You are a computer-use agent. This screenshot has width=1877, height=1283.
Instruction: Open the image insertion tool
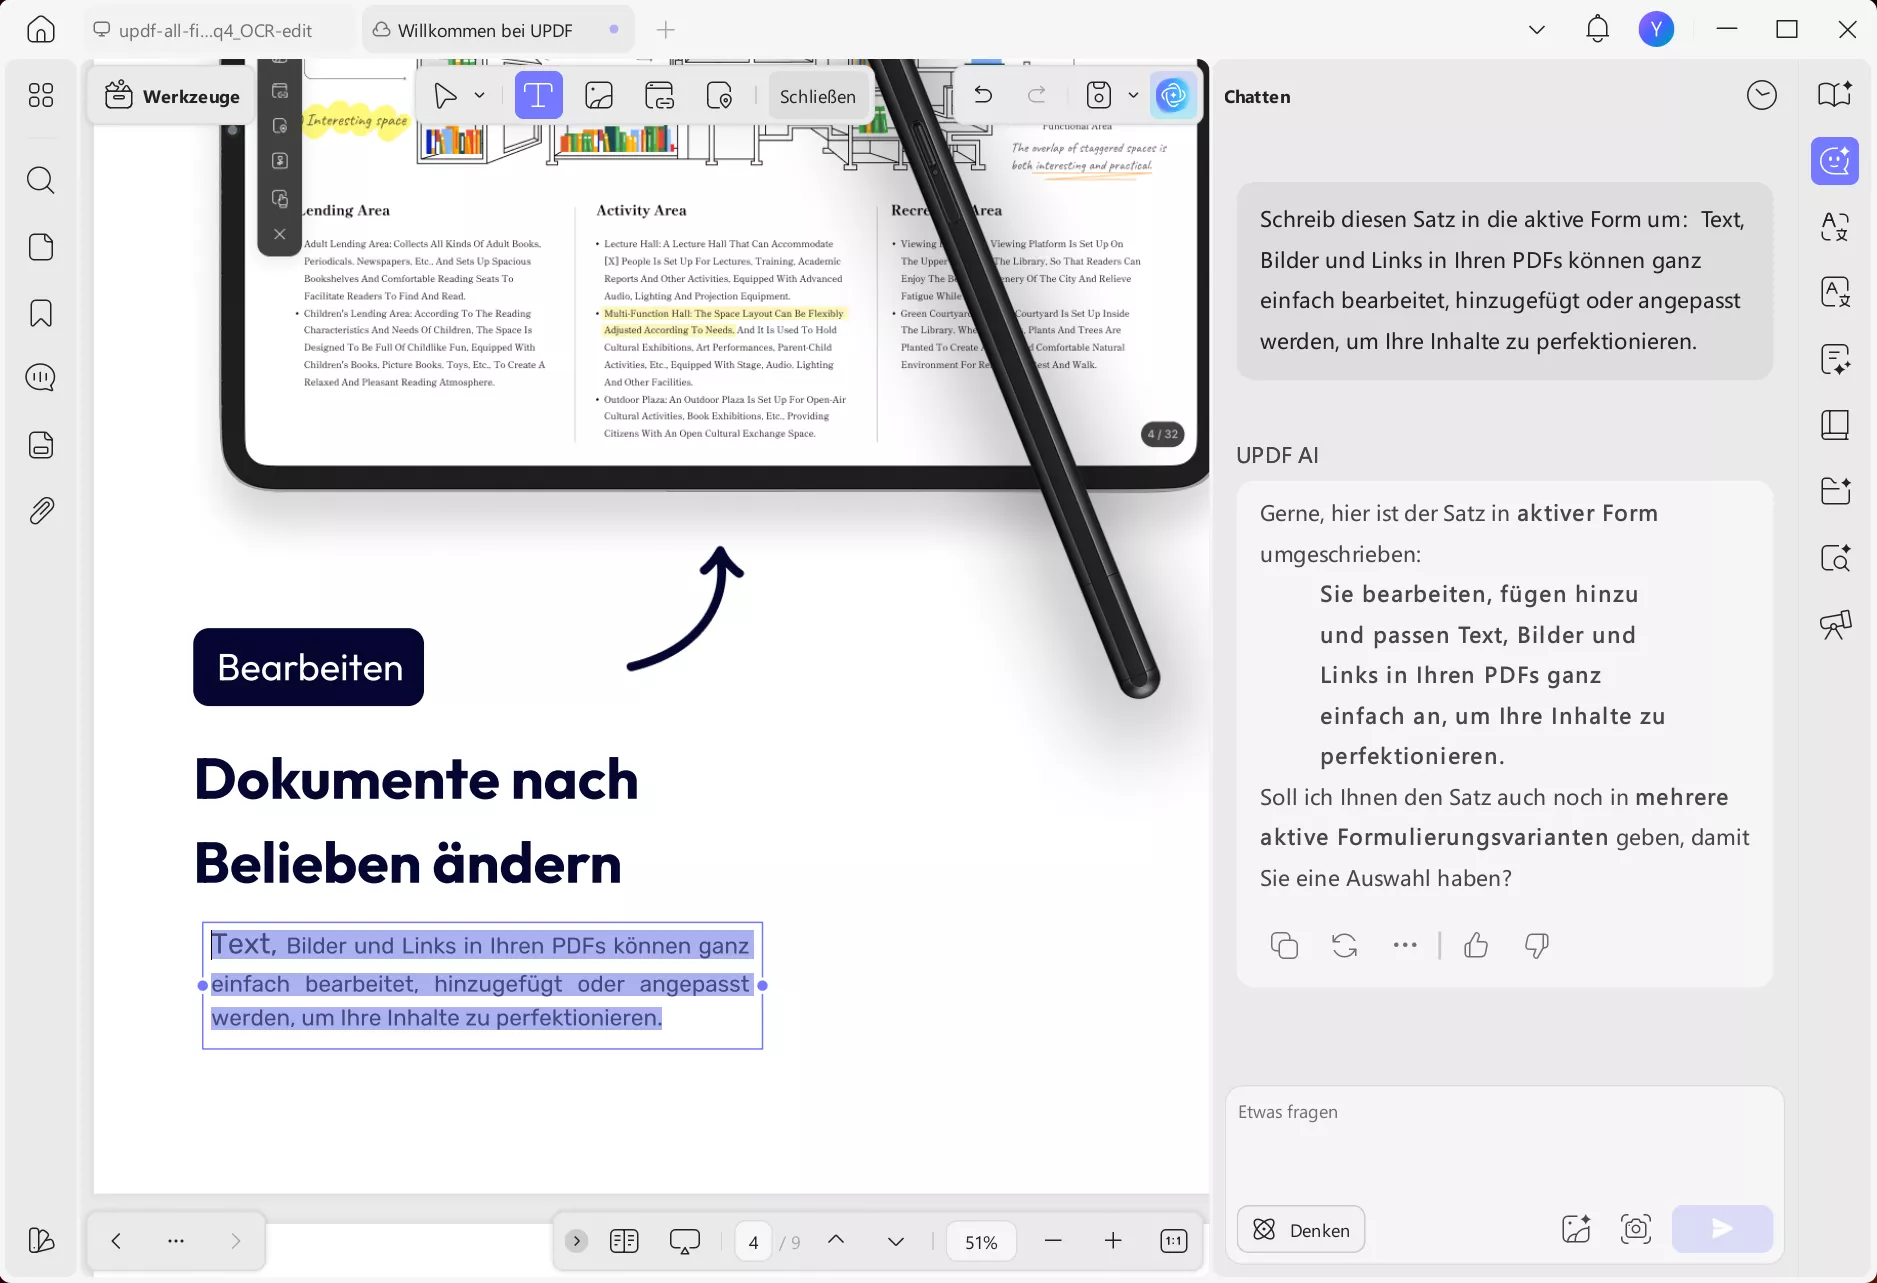click(598, 95)
